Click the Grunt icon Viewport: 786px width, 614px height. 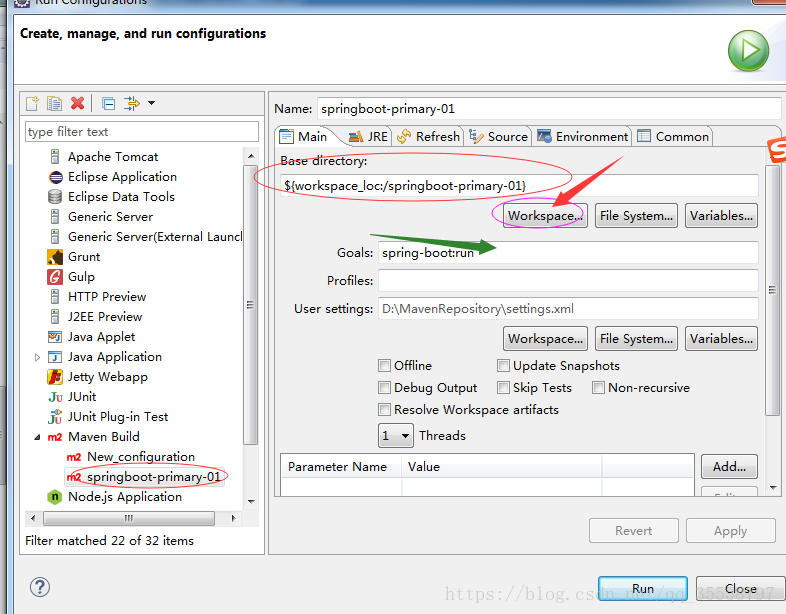[x=55, y=257]
